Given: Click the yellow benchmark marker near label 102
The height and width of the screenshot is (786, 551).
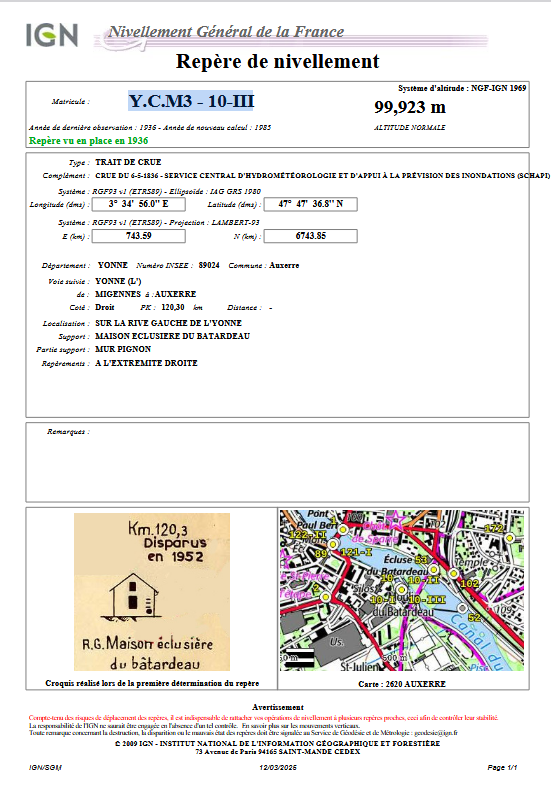Looking at the screenshot, I should tap(454, 573).
